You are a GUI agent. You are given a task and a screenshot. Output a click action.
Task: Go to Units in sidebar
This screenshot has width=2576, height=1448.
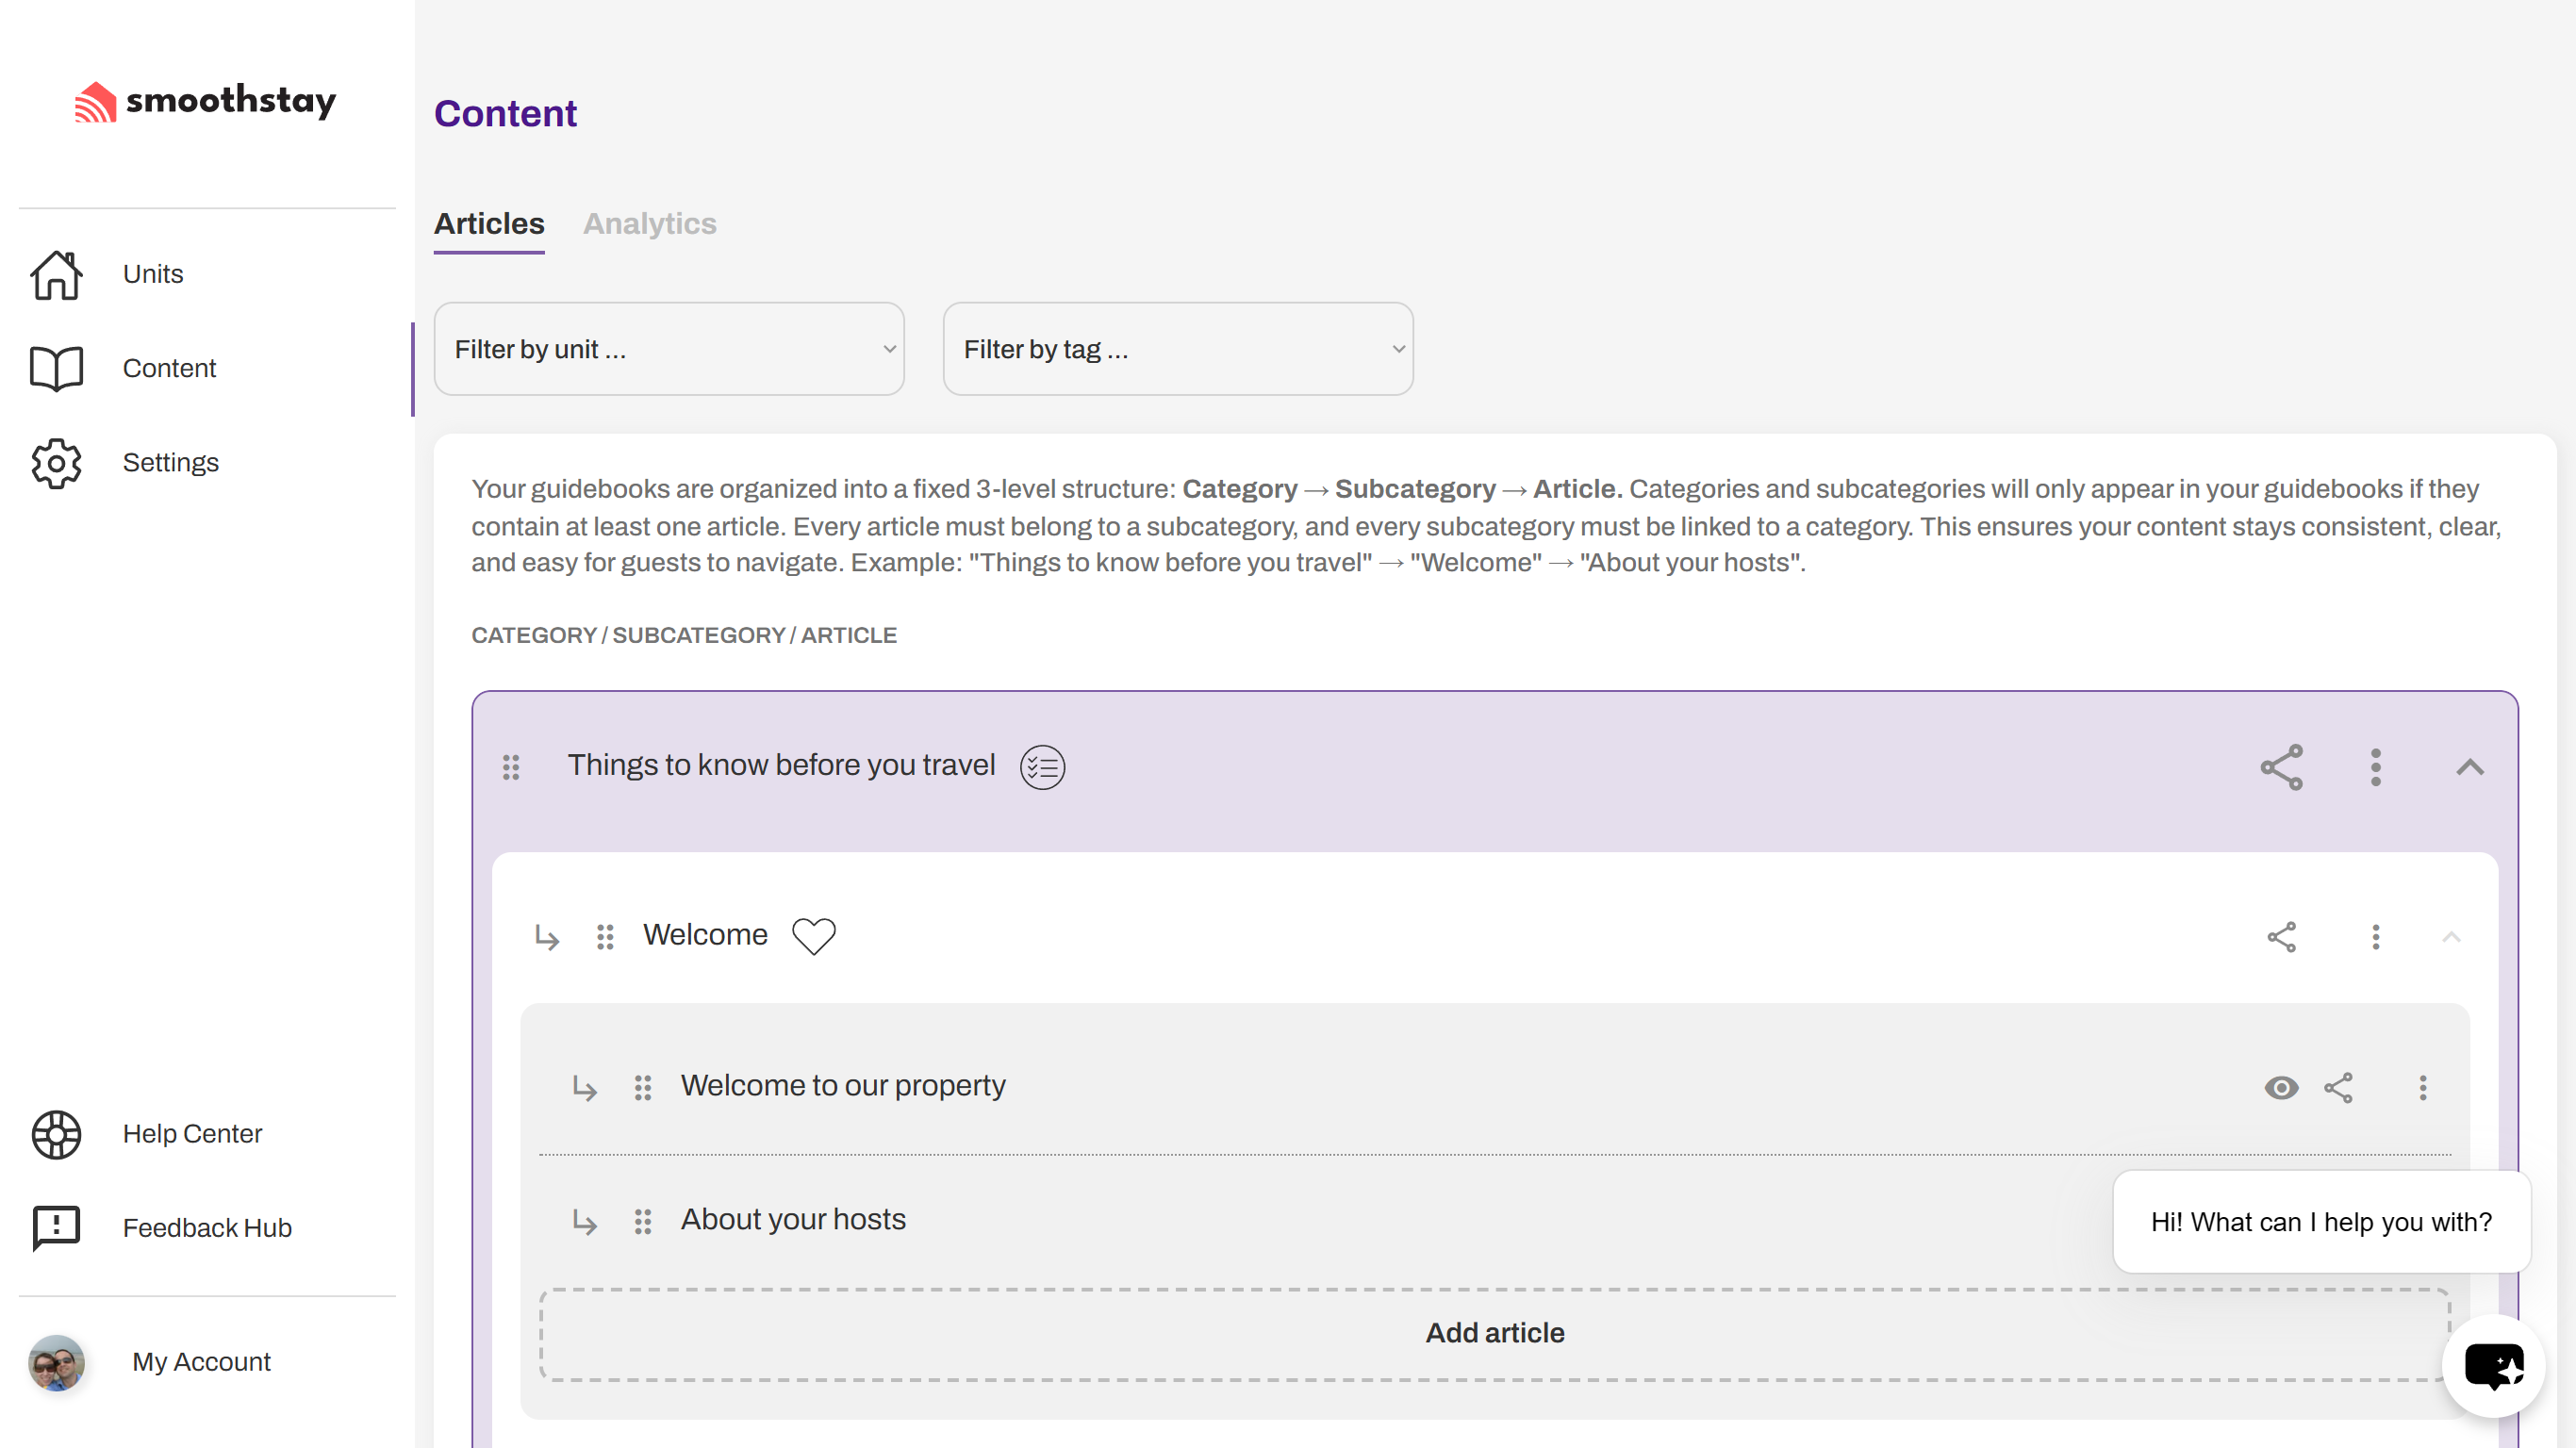pos(152,274)
